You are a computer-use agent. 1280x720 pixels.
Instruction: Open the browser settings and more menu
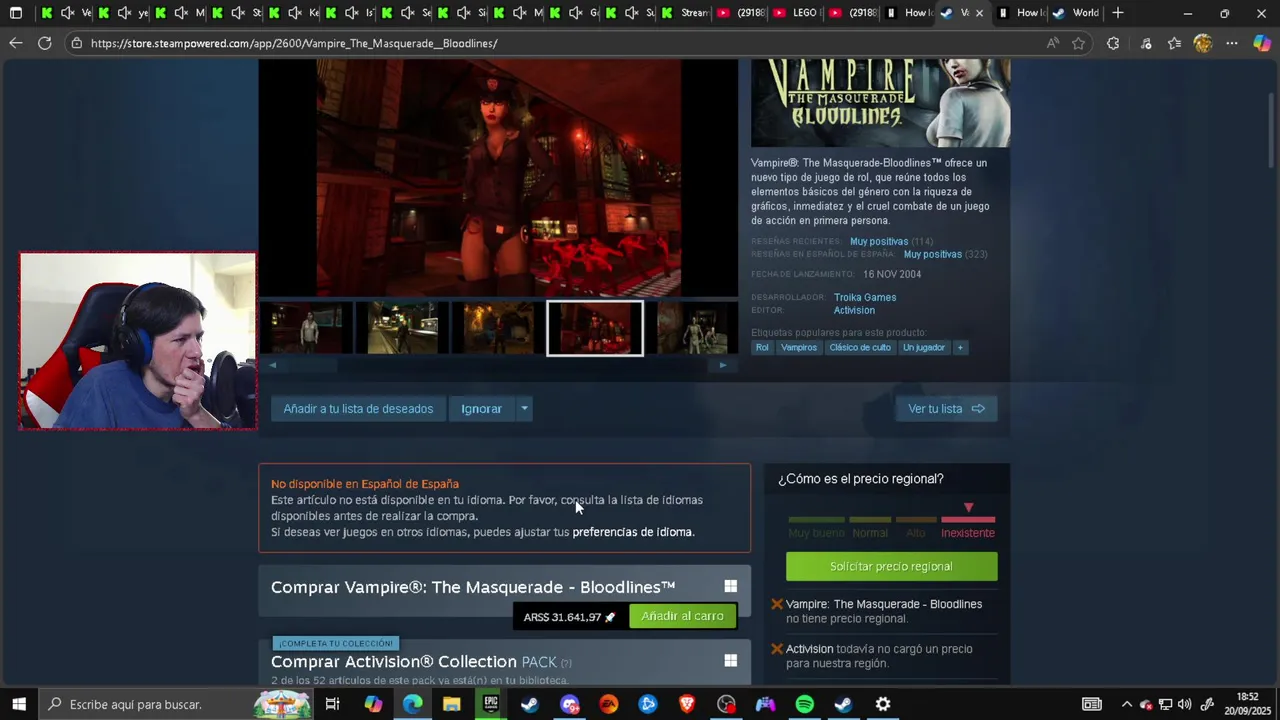coord(1232,43)
